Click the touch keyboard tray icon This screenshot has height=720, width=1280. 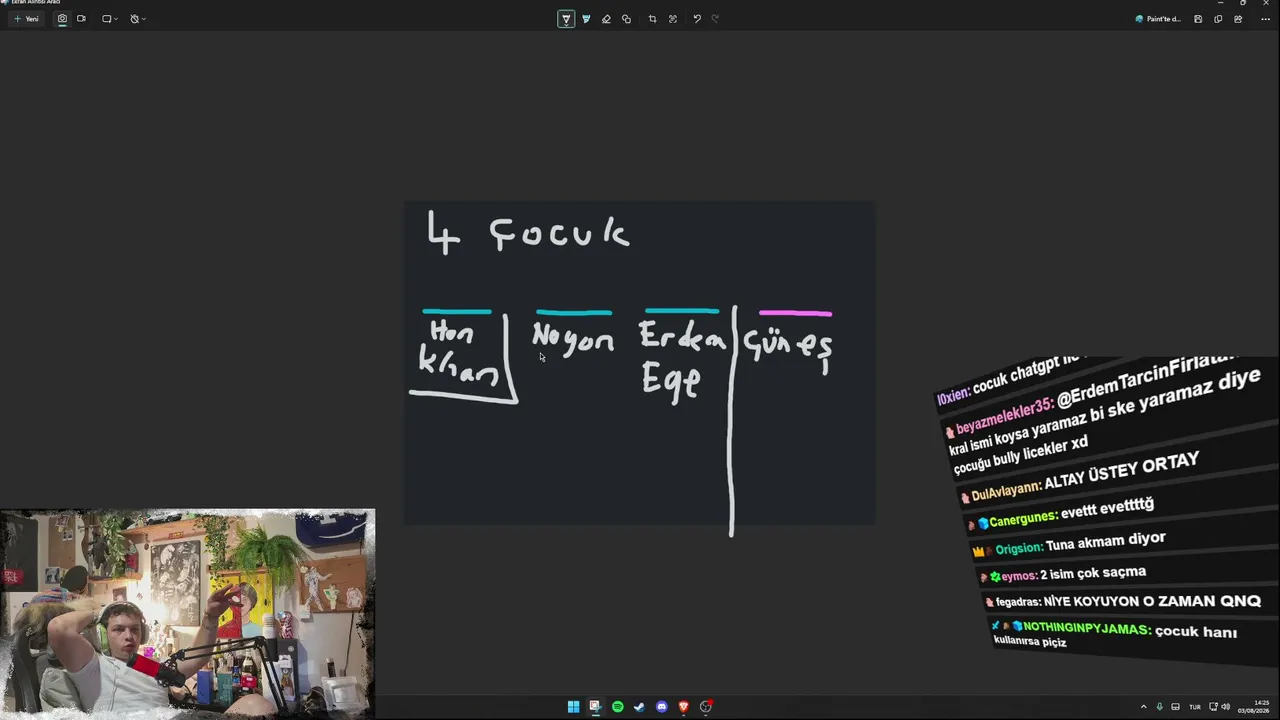[x=1176, y=707]
